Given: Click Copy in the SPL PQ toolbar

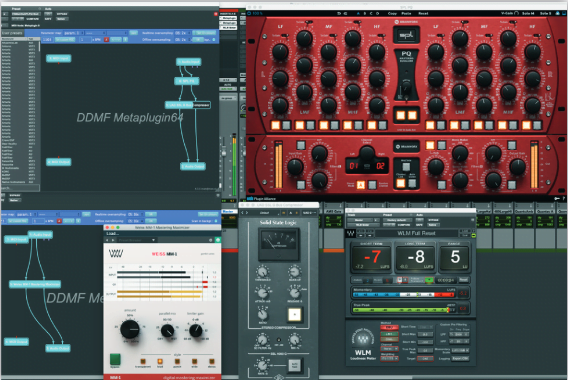Looking at the screenshot, I should [x=392, y=13].
